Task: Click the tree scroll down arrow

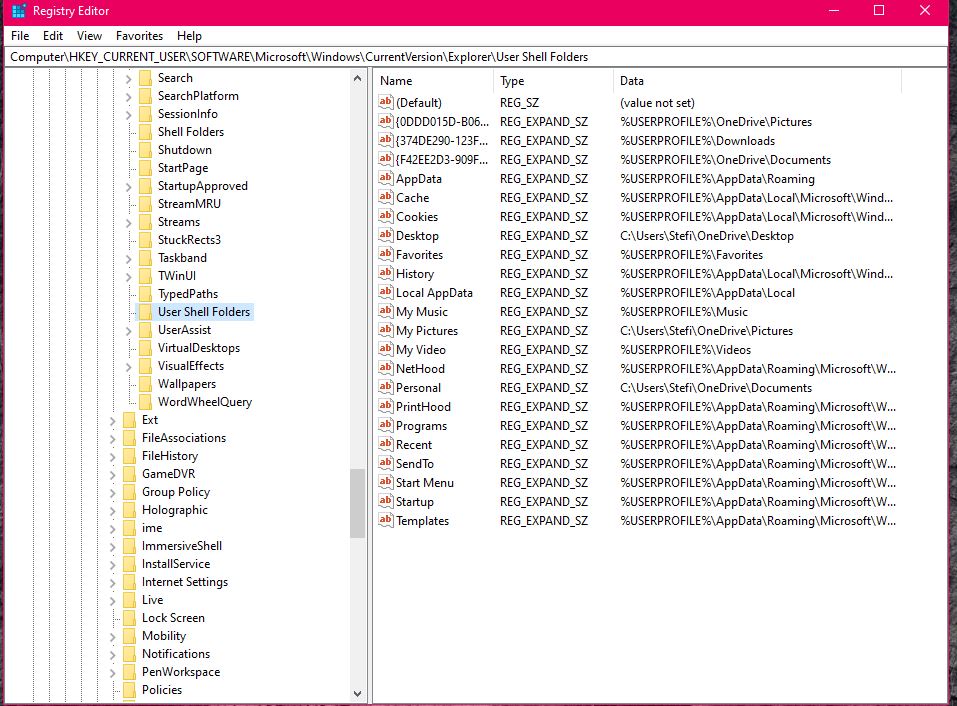Action: [x=358, y=694]
